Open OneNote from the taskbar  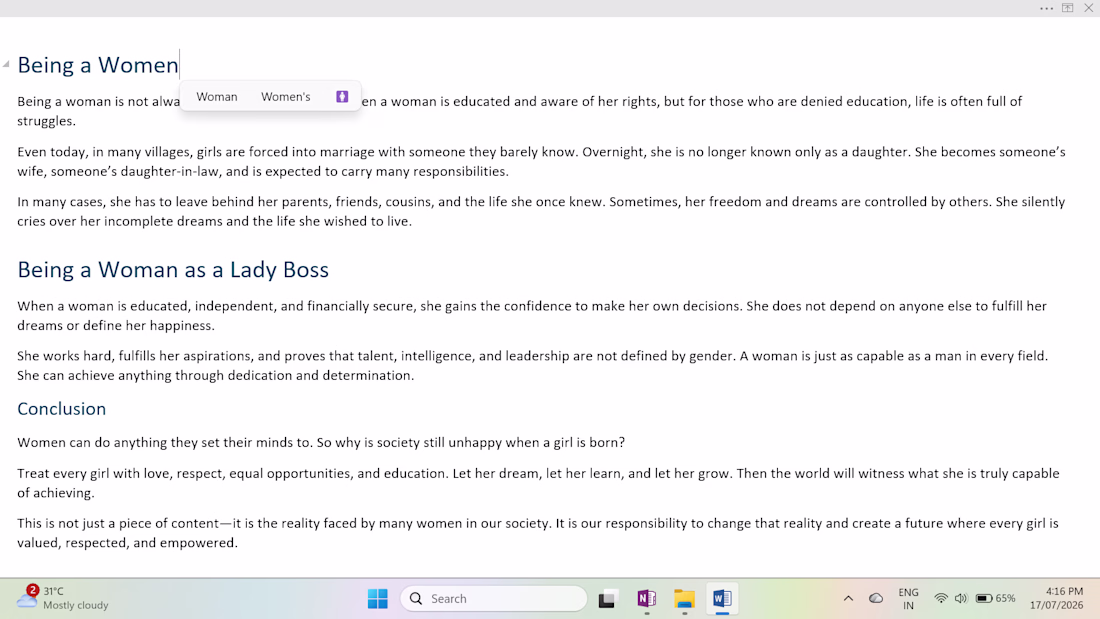646,599
